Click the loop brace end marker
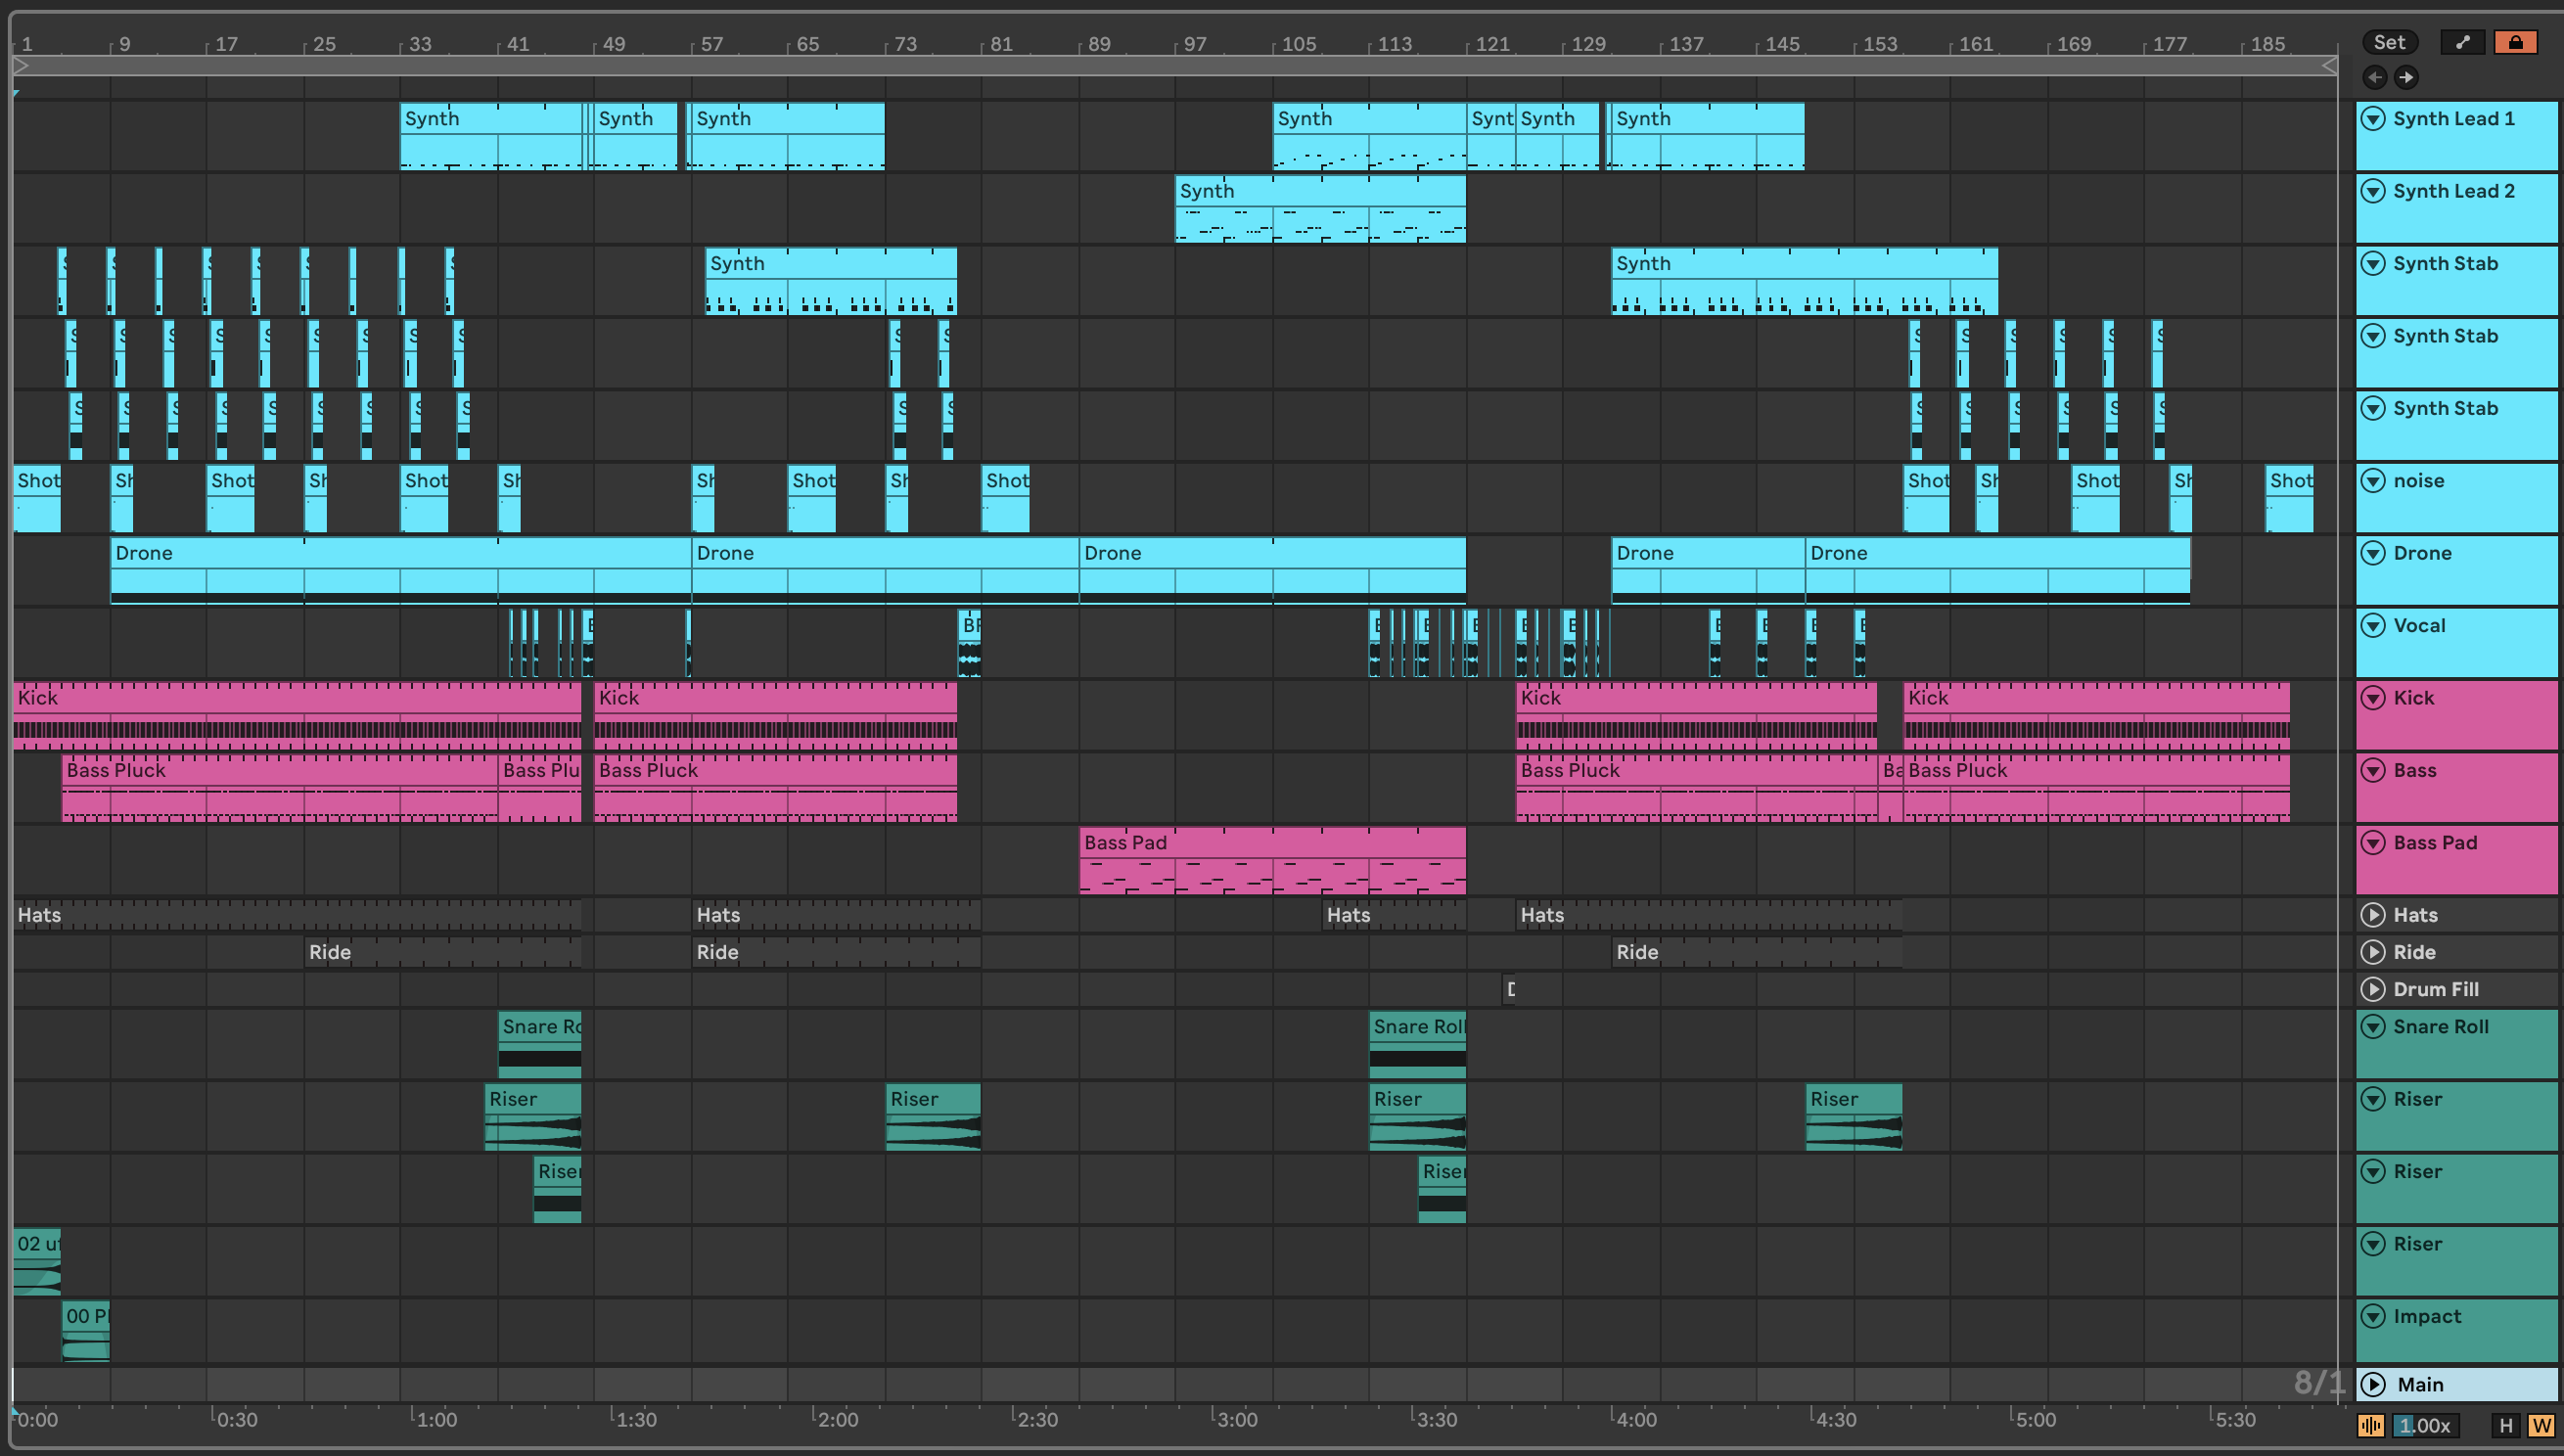Viewport: 2564px width, 1456px height. 2329,65
